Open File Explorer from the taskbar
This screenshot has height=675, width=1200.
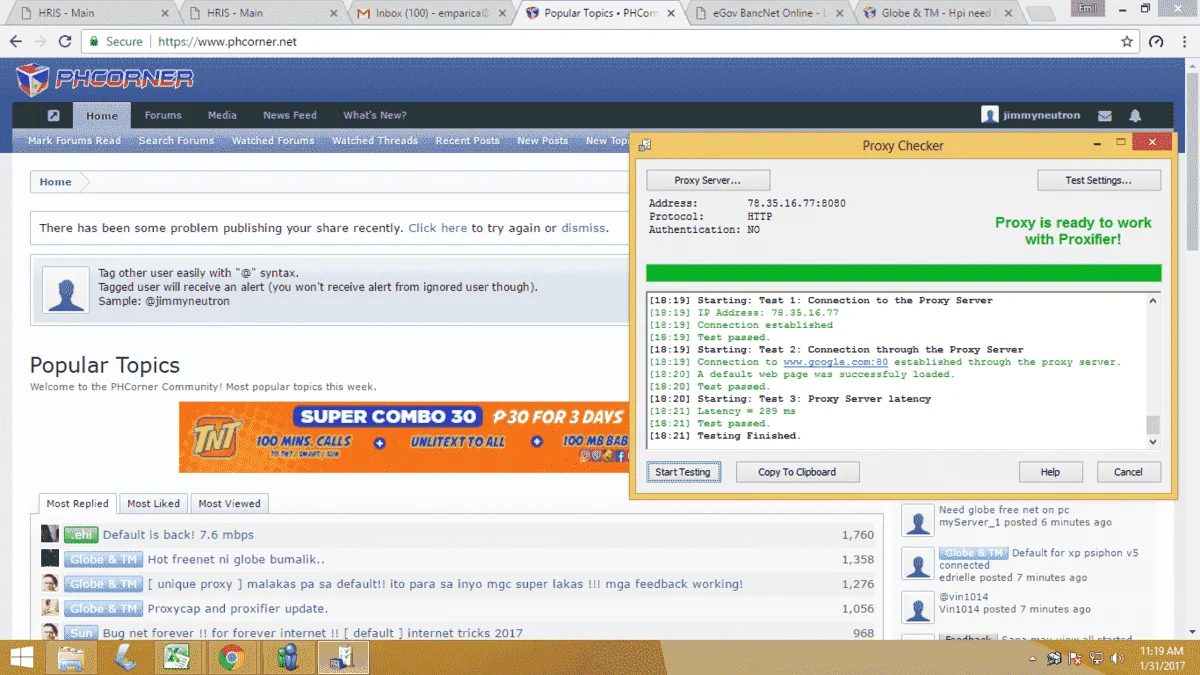[x=71, y=657]
